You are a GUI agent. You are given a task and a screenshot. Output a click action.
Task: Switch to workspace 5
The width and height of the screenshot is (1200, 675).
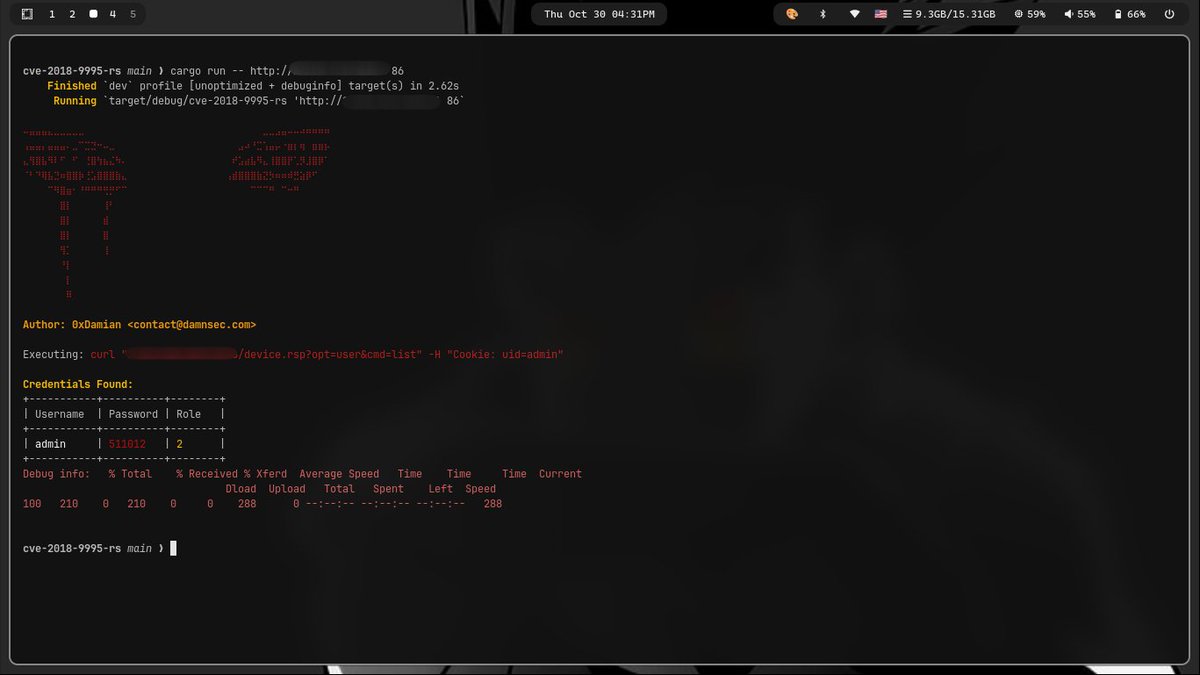point(133,14)
